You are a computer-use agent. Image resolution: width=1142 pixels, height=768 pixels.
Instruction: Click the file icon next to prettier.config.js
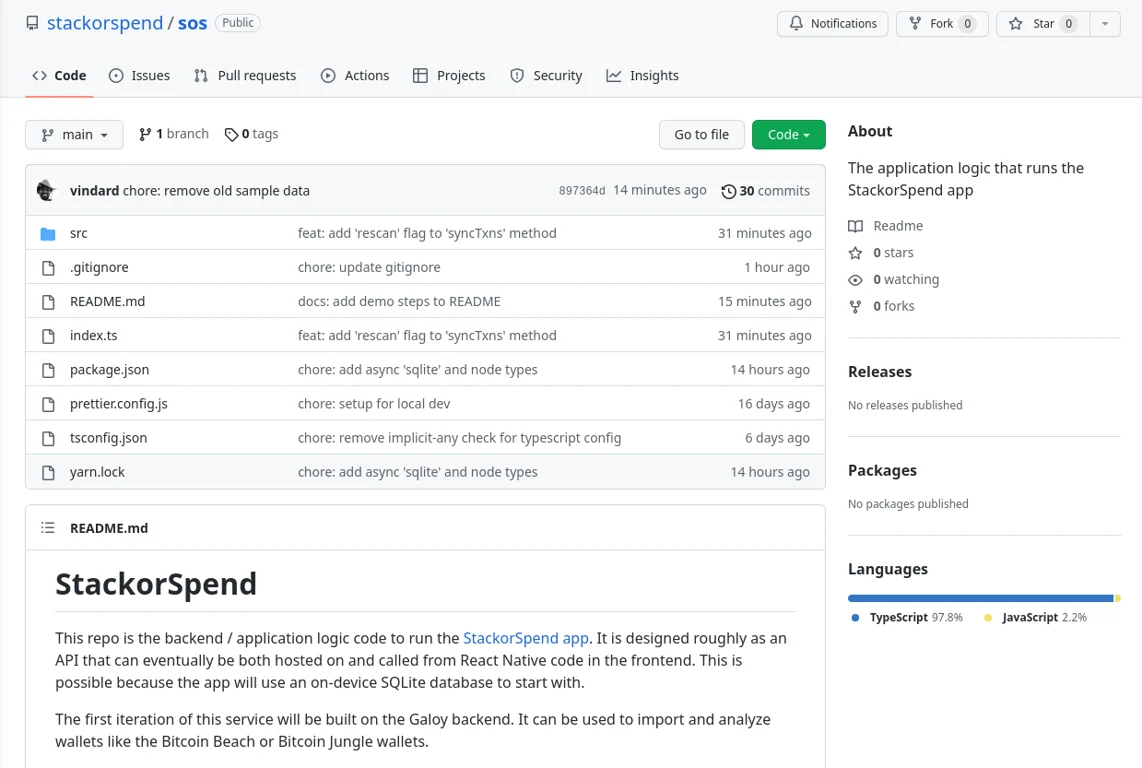tap(48, 404)
